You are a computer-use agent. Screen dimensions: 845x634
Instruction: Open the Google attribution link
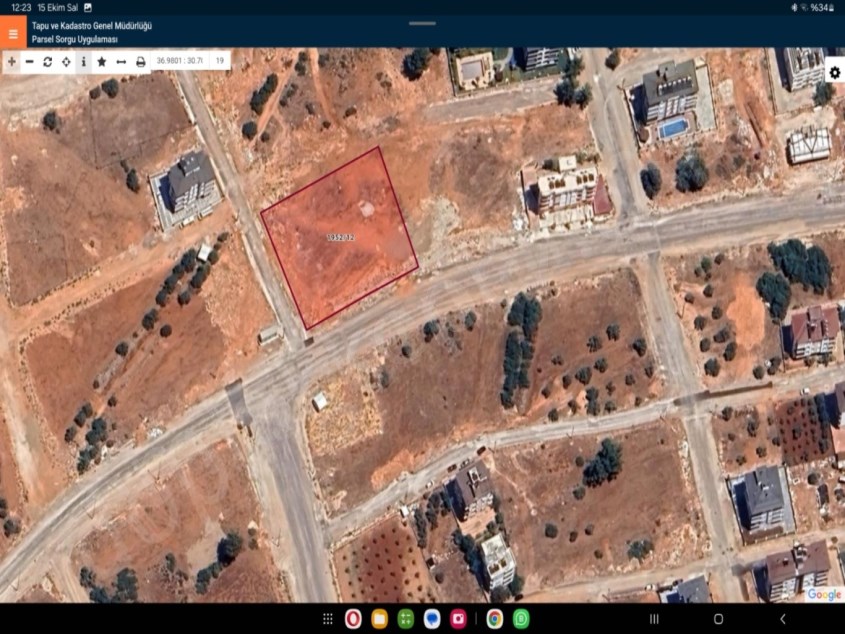click(824, 594)
